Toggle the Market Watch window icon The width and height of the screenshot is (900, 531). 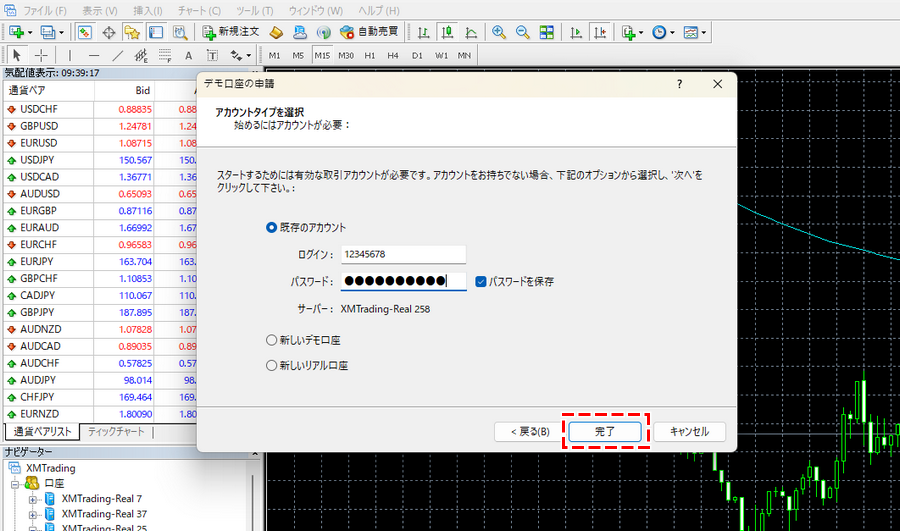(x=85, y=32)
